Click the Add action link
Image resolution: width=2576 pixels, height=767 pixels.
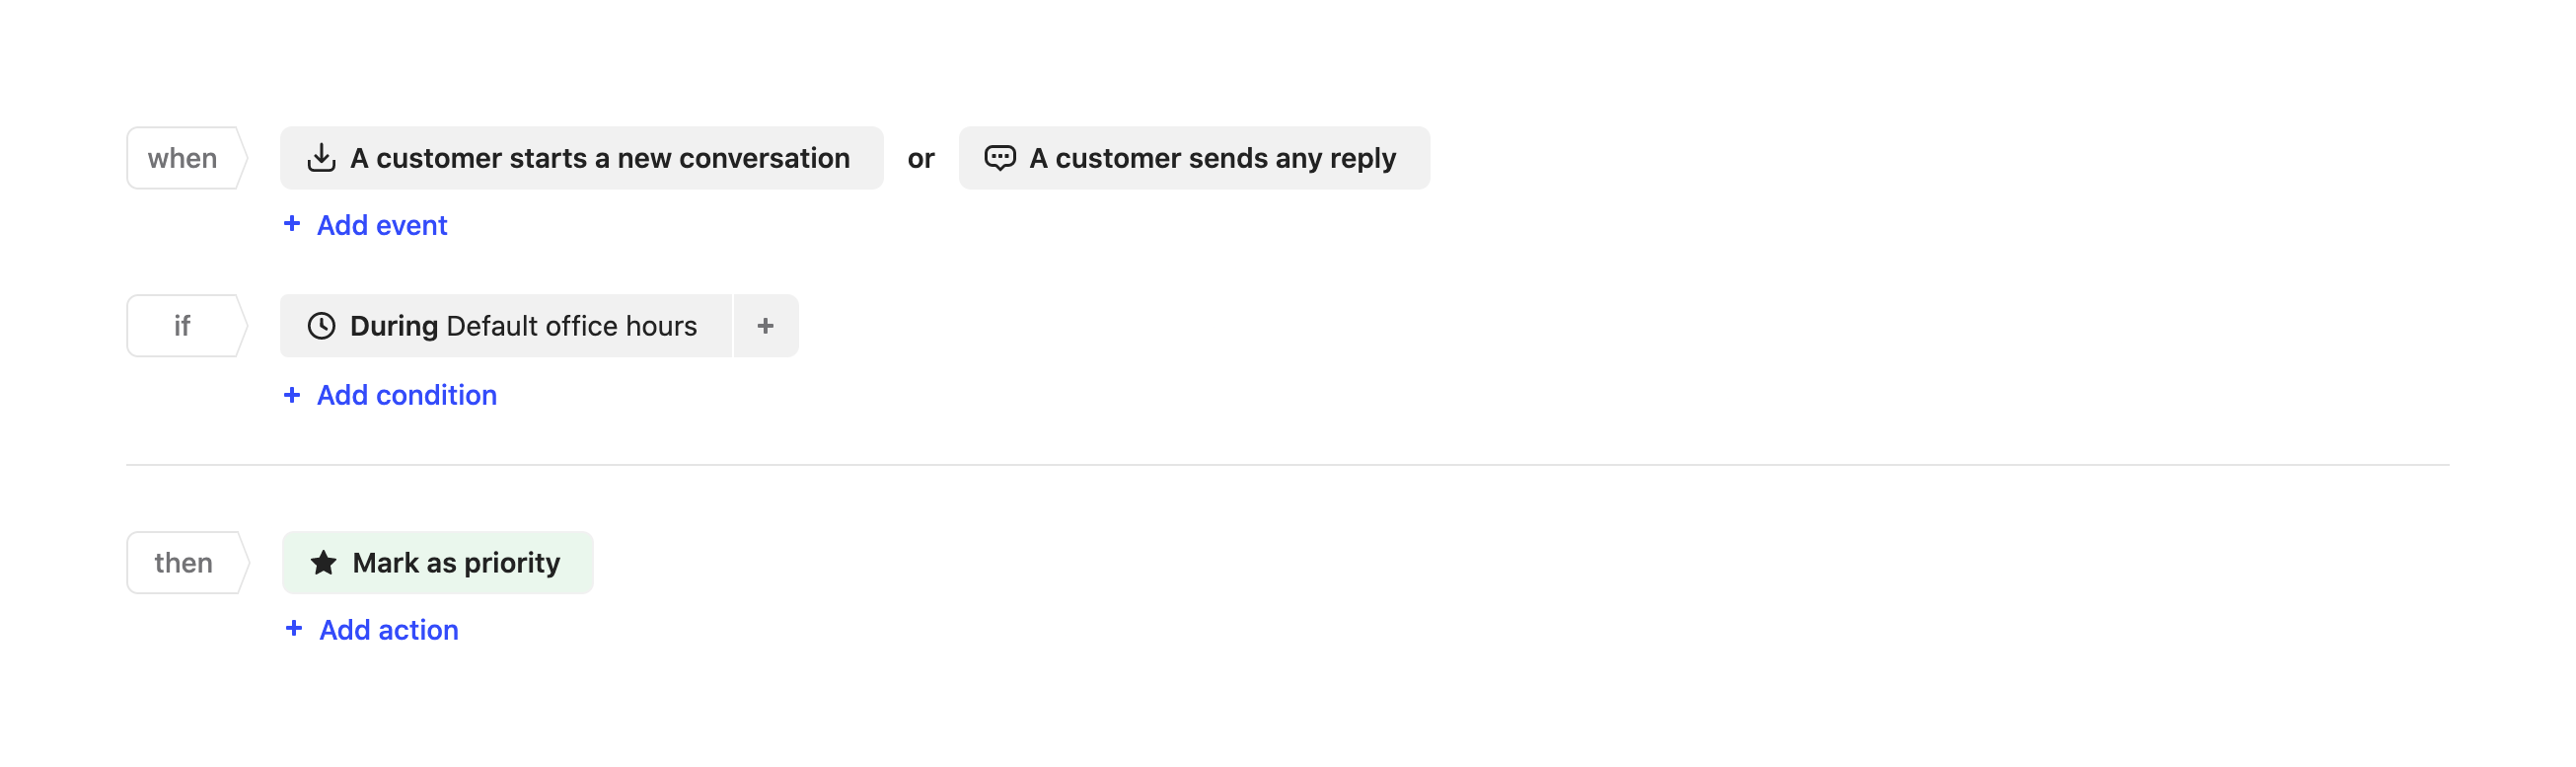tap(388, 630)
